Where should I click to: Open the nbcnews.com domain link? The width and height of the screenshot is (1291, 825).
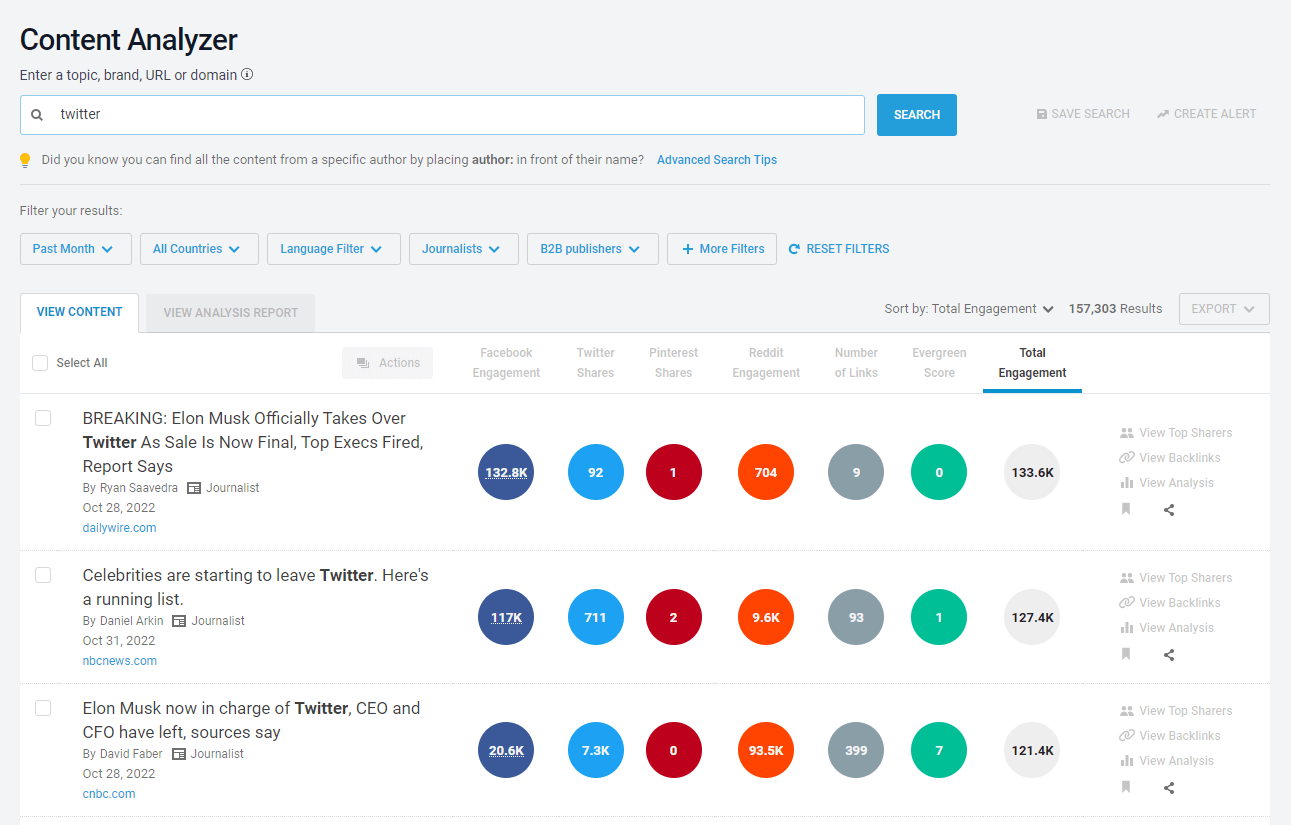pos(120,661)
